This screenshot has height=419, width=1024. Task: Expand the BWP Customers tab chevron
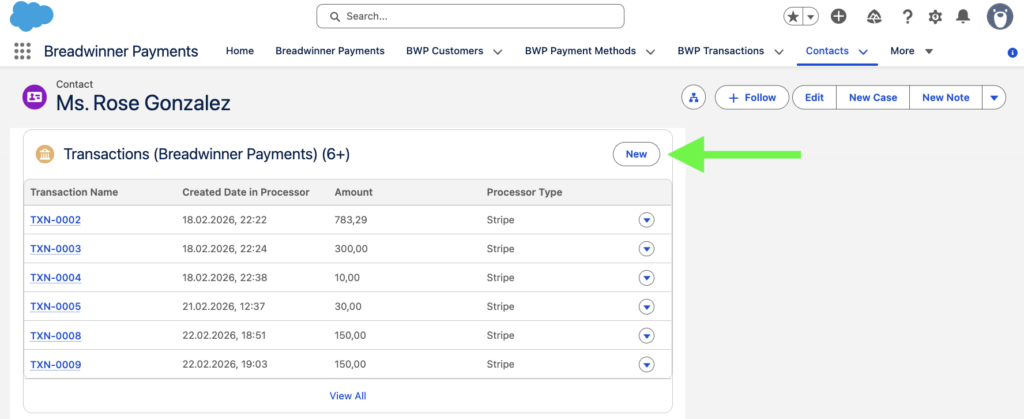tap(498, 52)
